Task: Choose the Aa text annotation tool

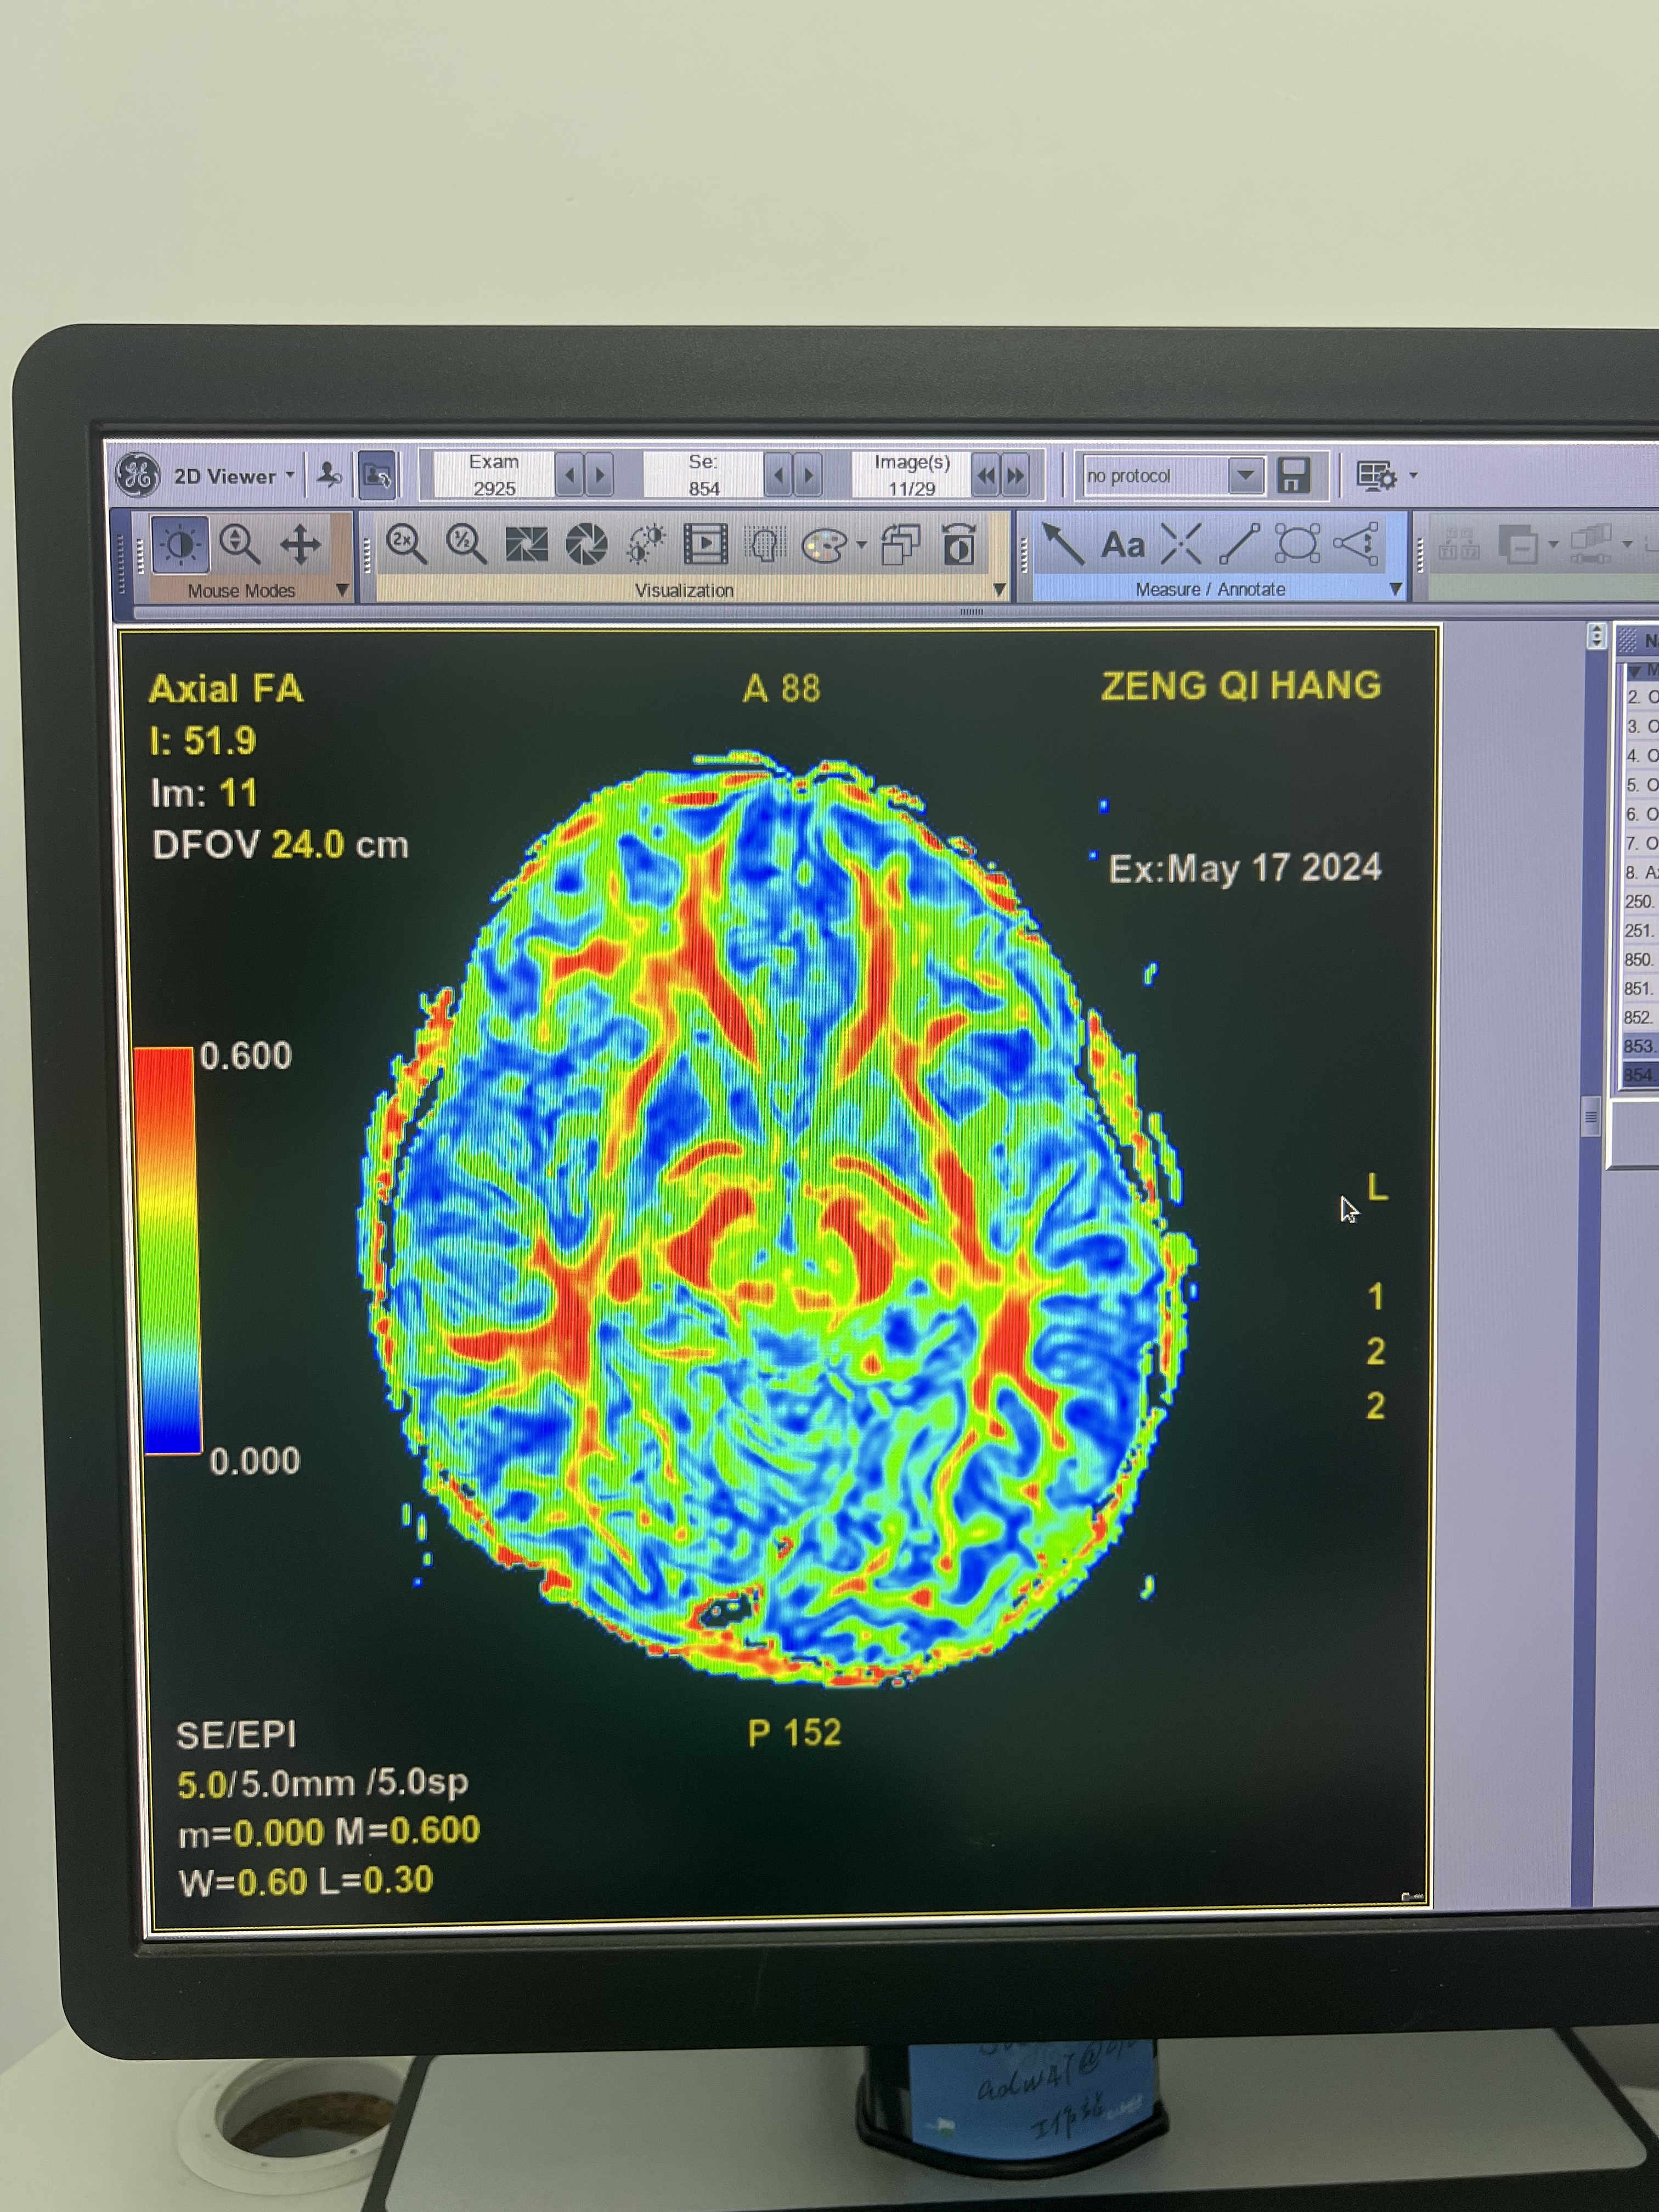Action: [1122, 546]
